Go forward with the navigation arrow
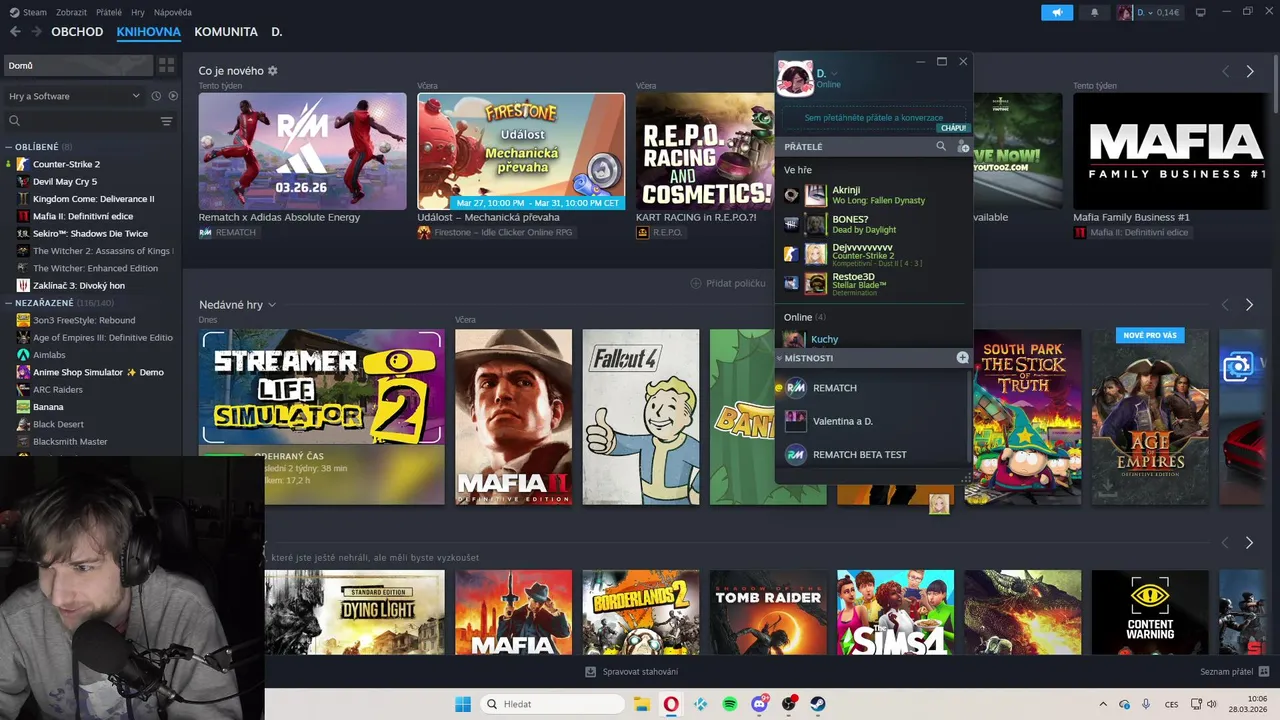This screenshot has height=720, width=1280. [37, 32]
